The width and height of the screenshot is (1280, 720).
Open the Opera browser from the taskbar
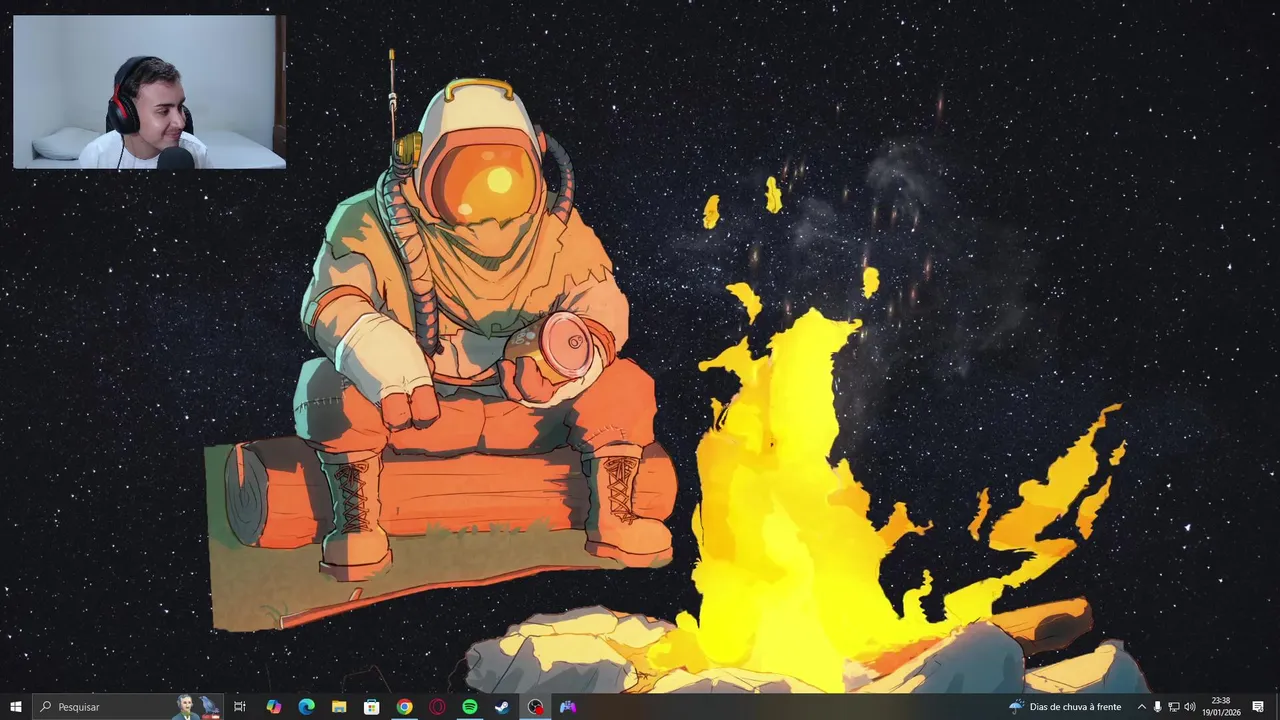click(x=437, y=707)
